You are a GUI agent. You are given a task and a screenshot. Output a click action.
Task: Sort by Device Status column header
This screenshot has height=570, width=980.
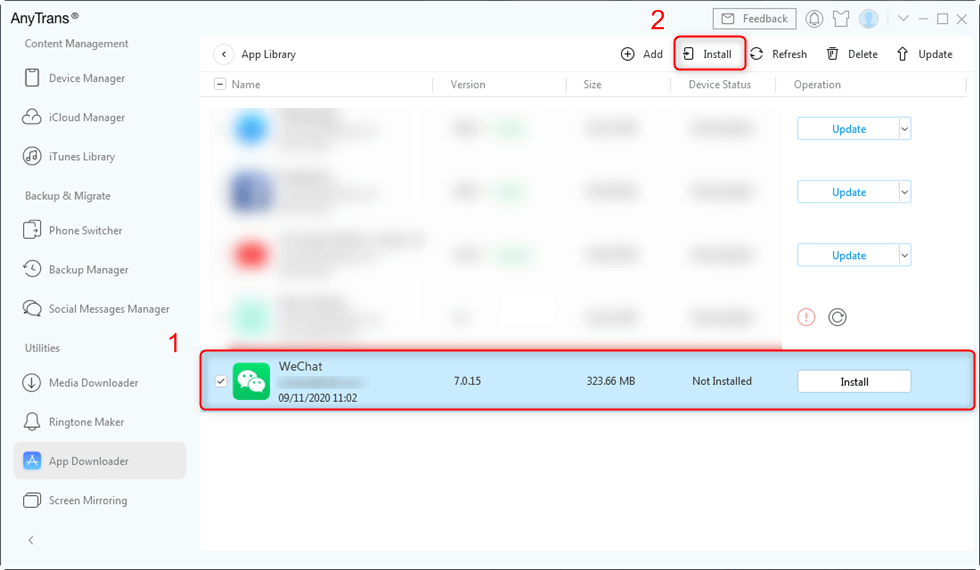[719, 84]
